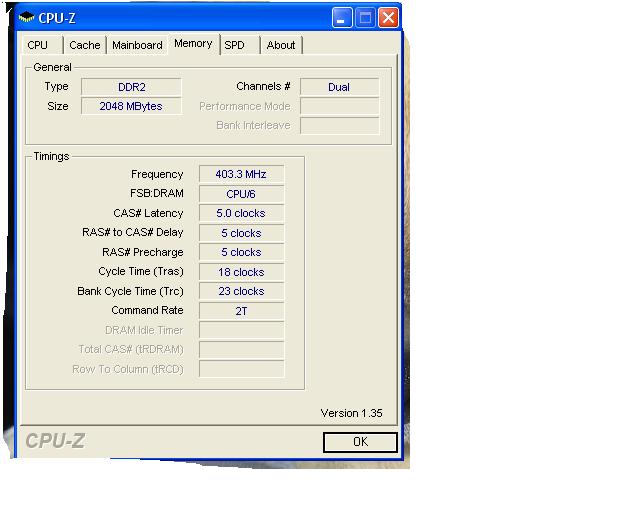Screen dimensions: 640x512
Task: Click the empty Row To Column (tRCD) field
Action: pyautogui.click(x=241, y=369)
